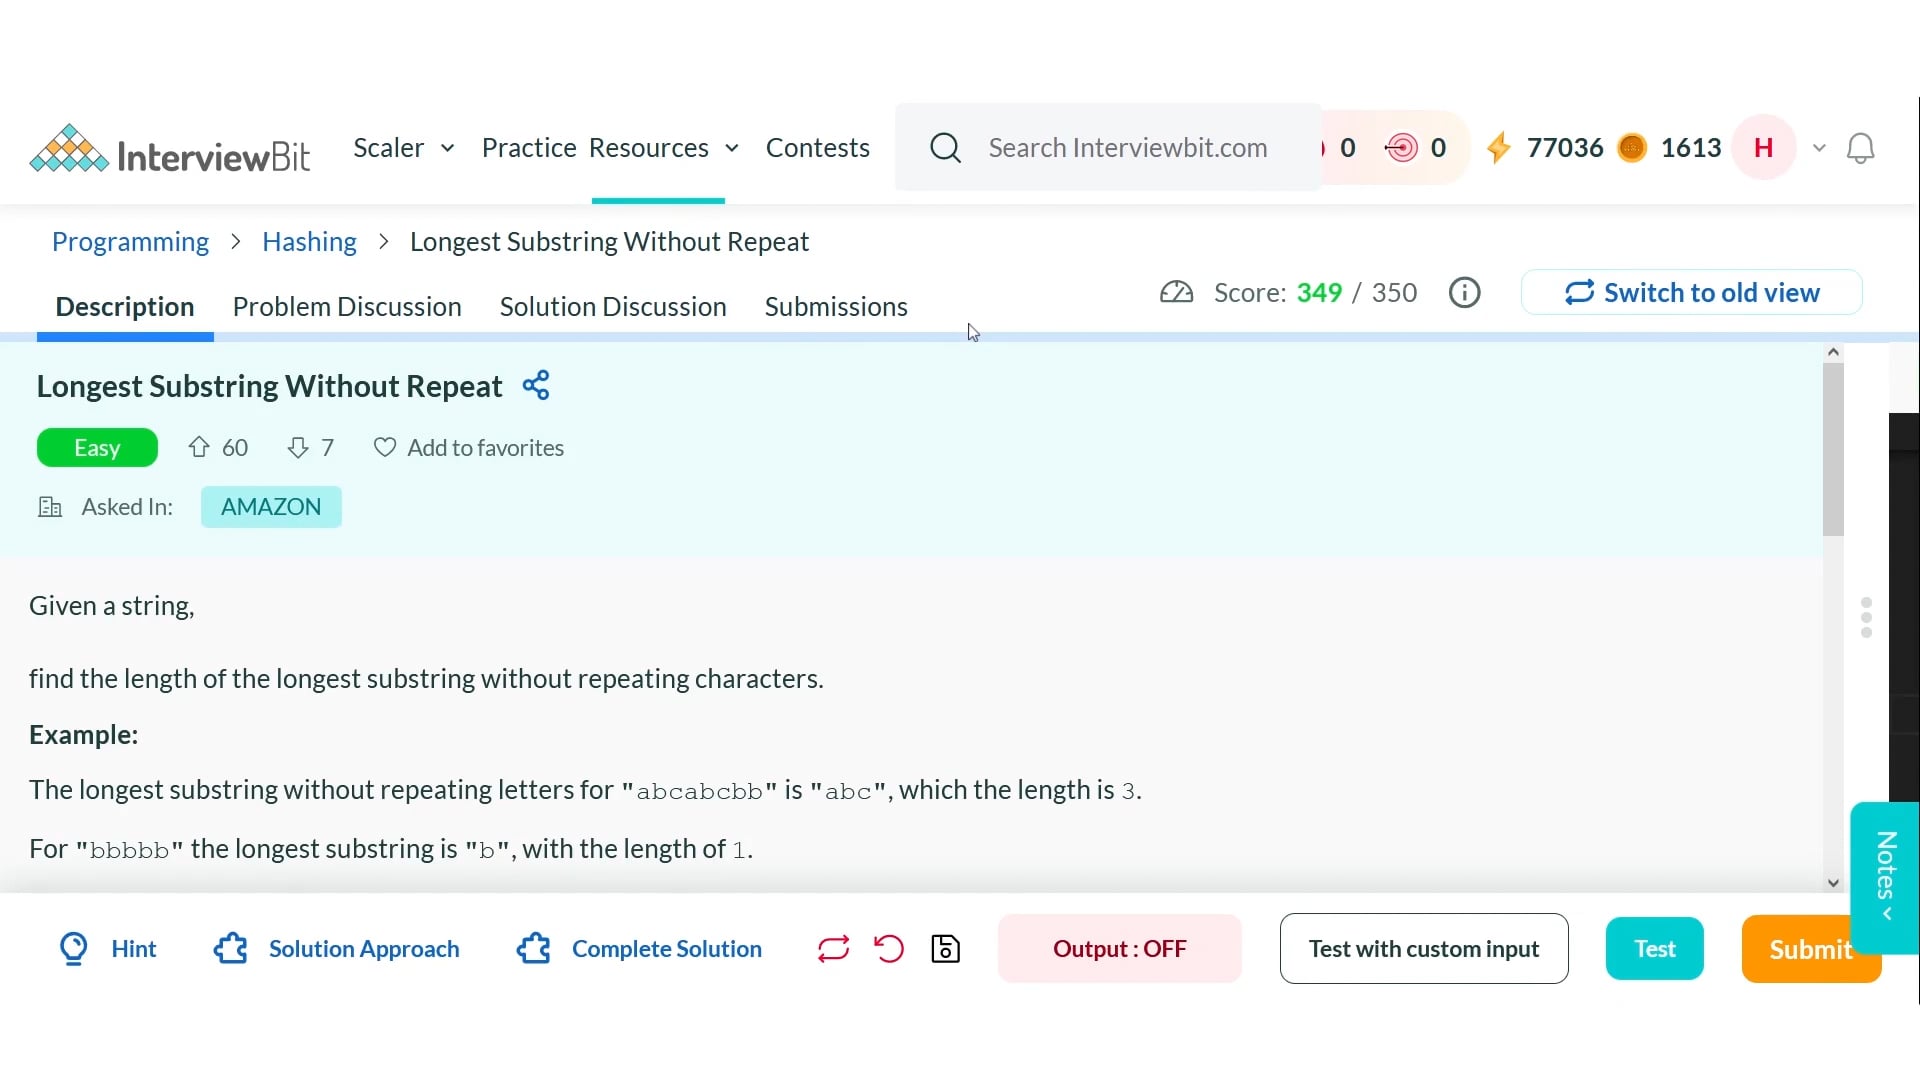Viewport: 1920px width, 1080px height.
Task: Click the undo arrow icon
Action: (x=888, y=948)
